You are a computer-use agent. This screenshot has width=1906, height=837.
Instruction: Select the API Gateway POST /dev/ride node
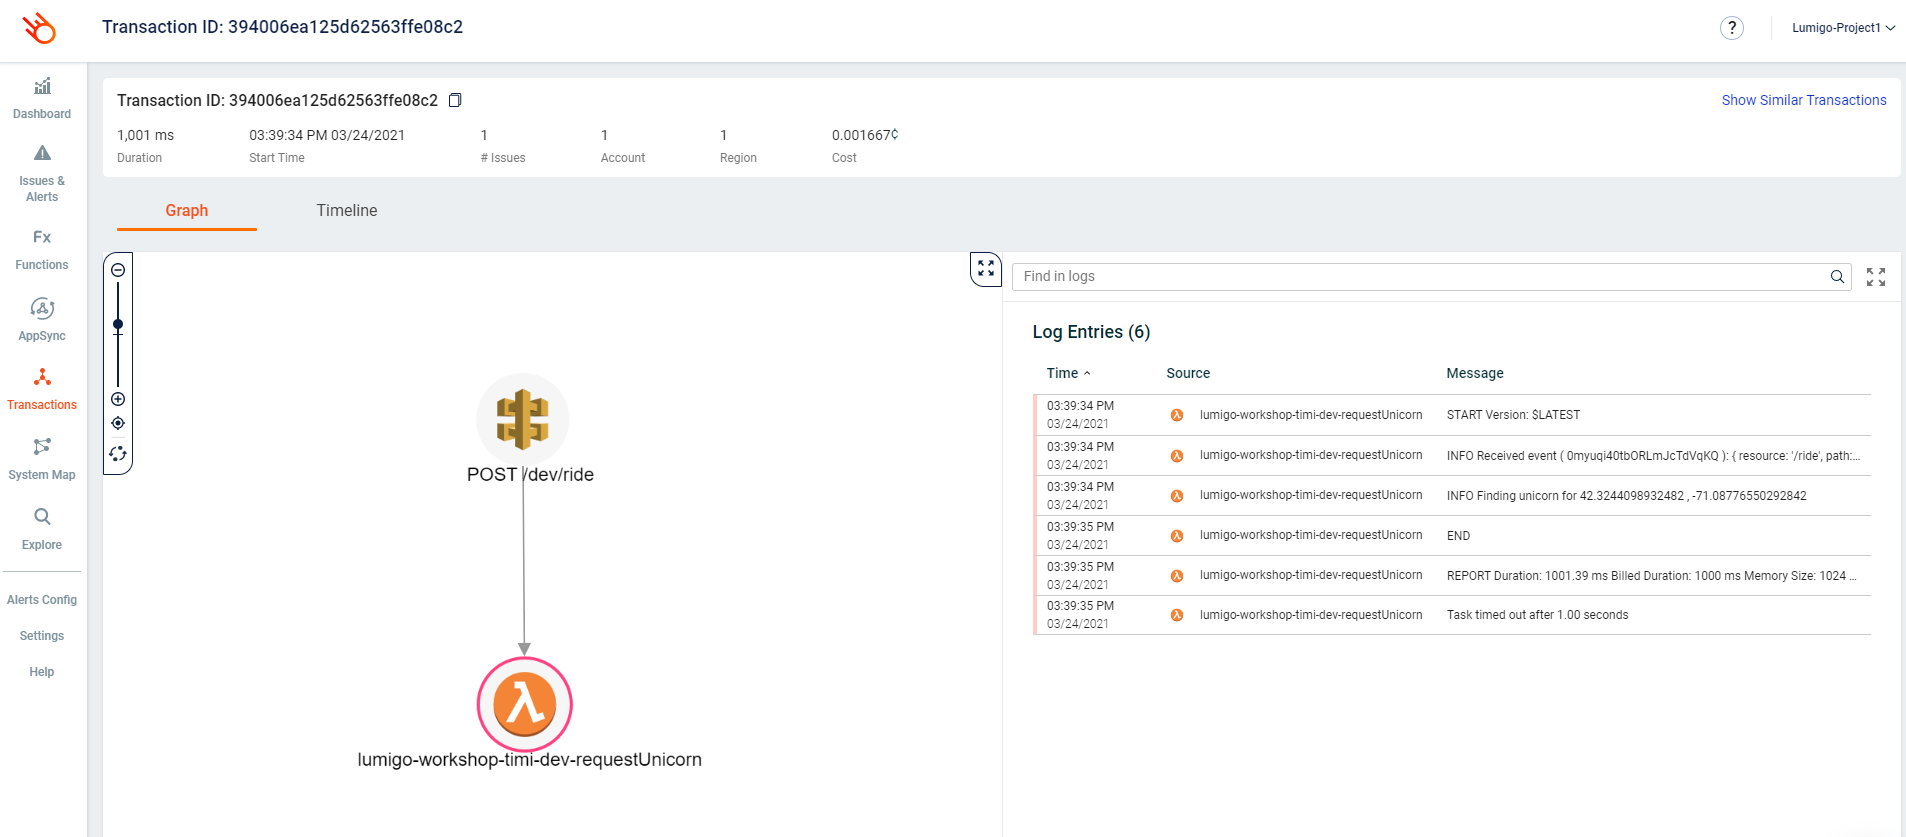523,419
